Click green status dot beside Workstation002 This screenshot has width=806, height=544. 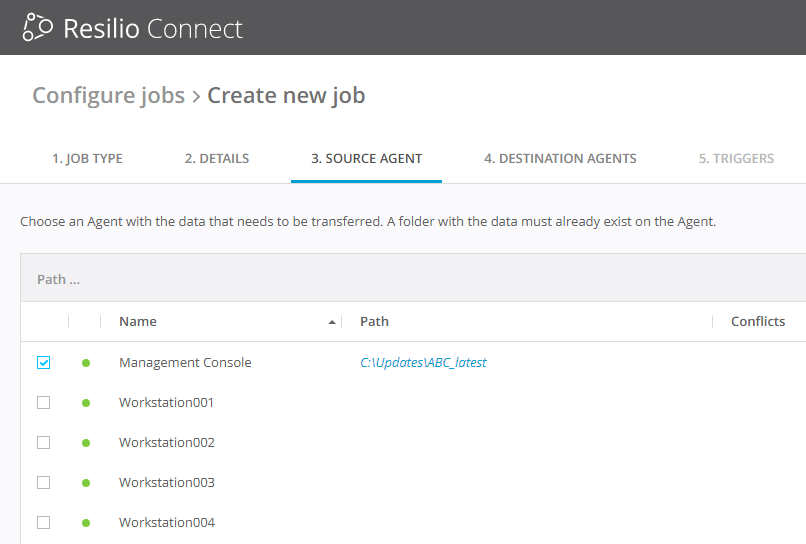[86, 443]
